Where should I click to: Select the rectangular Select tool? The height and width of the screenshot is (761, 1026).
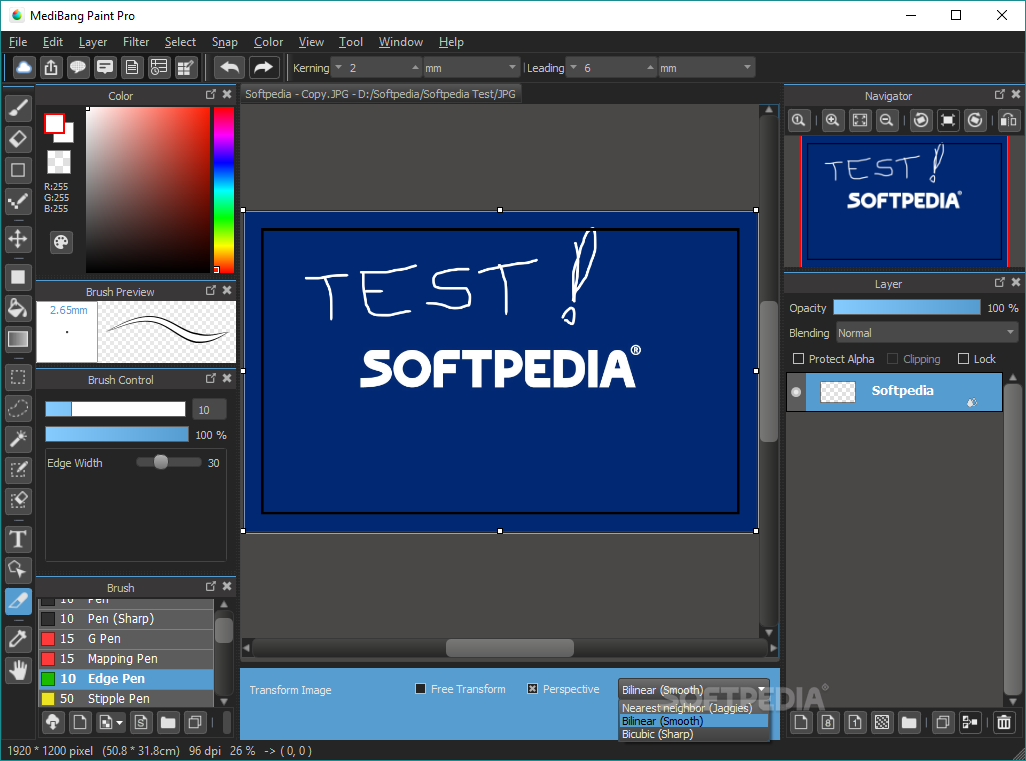pyautogui.click(x=18, y=378)
